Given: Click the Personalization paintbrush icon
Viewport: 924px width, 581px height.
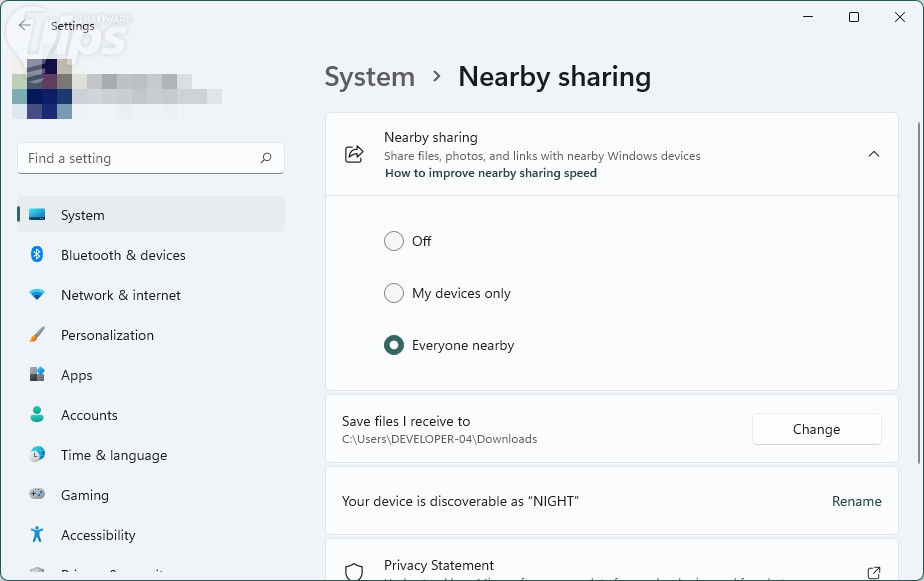Looking at the screenshot, I should coord(37,335).
